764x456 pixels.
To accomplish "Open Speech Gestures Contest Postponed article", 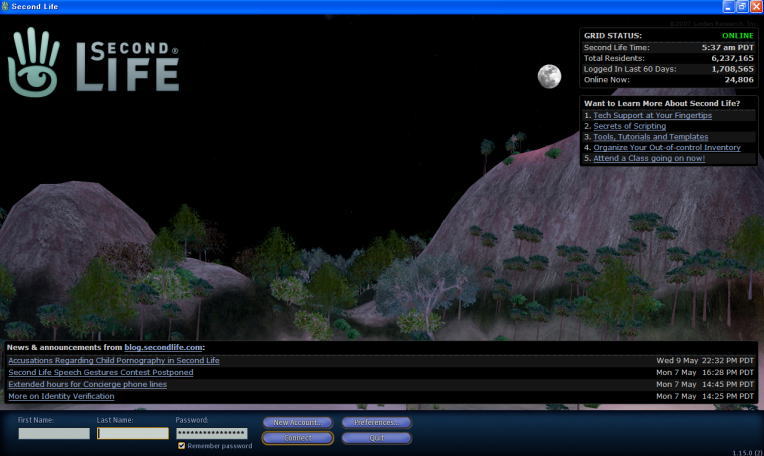I will coord(100,372).
